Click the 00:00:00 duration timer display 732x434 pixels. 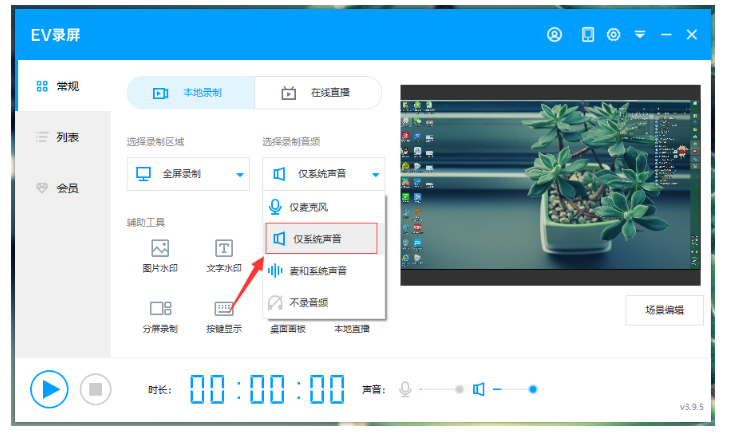(x=267, y=389)
